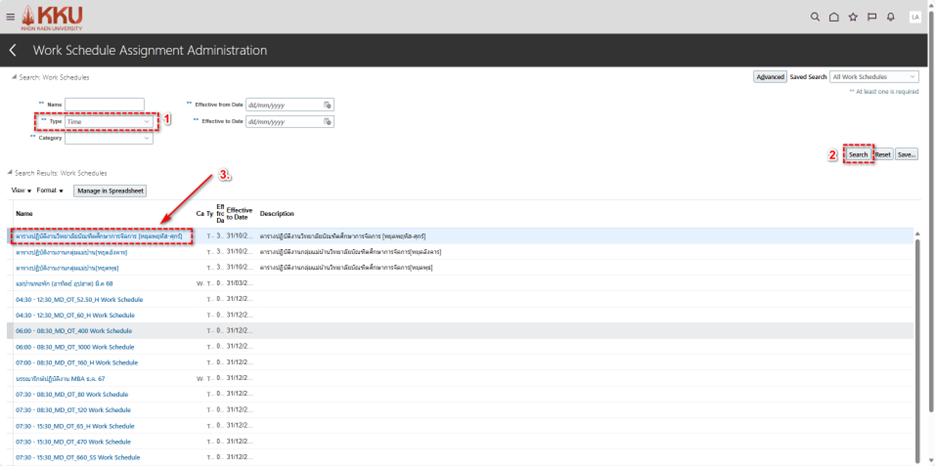Open calendar picker for Effective from Date
Viewport: 935px width, 466px height.
coord(327,104)
